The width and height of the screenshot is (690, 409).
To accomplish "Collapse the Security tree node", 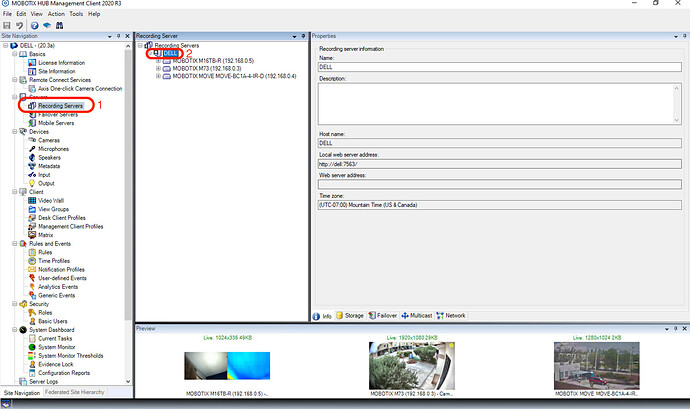I will [15, 304].
